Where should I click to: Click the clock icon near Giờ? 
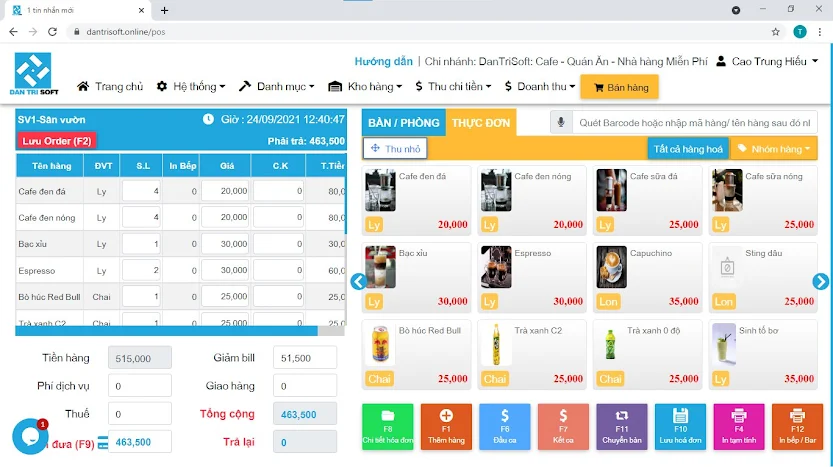208,119
